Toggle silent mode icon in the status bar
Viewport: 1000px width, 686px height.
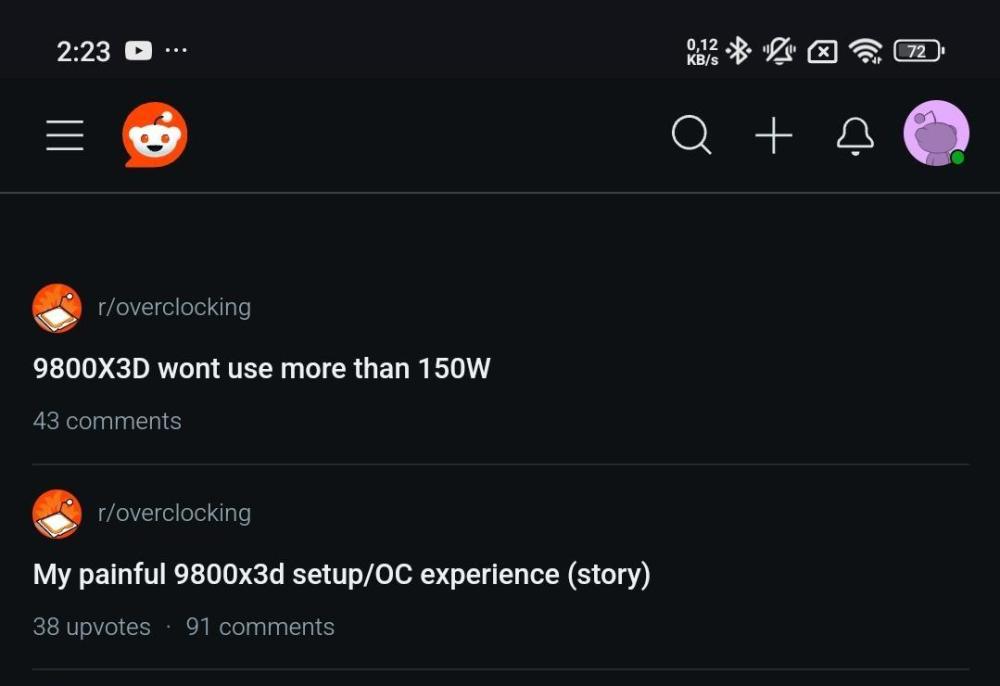781,50
